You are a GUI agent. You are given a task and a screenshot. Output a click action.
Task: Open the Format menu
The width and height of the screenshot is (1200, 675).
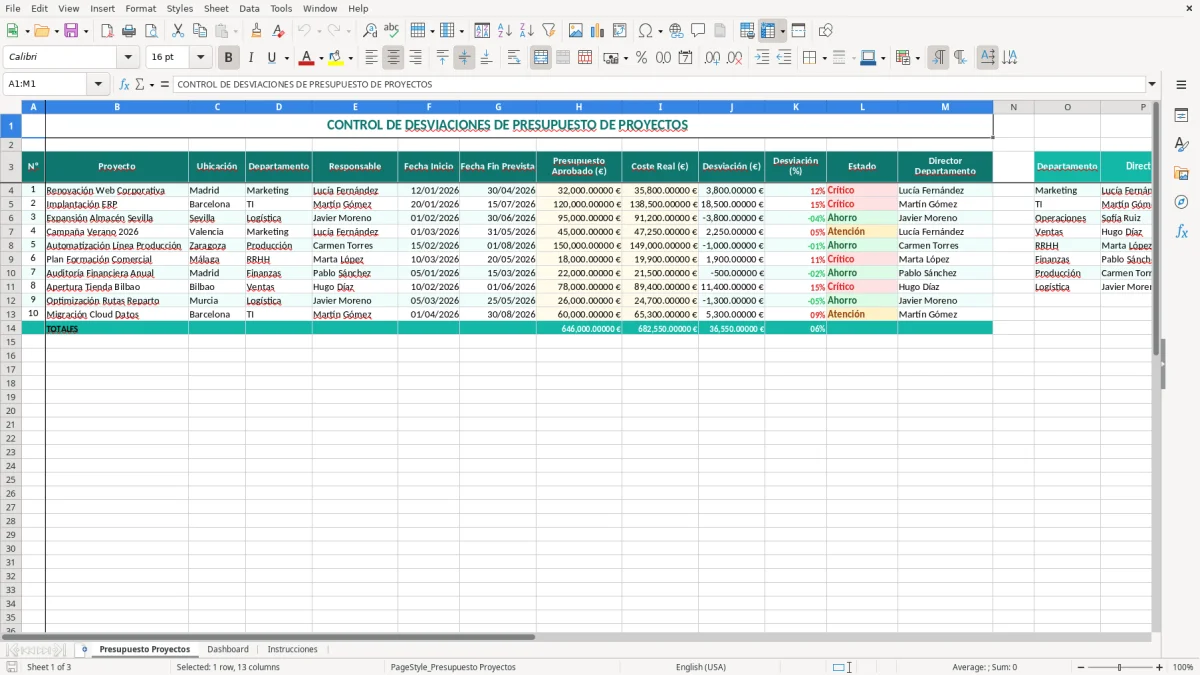(140, 8)
